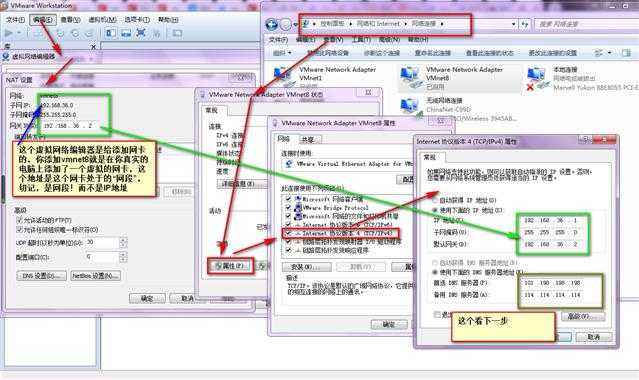
Task: Click 安装(N)... button in VMnet8 properties
Action: pyautogui.click(x=306, y=267)
